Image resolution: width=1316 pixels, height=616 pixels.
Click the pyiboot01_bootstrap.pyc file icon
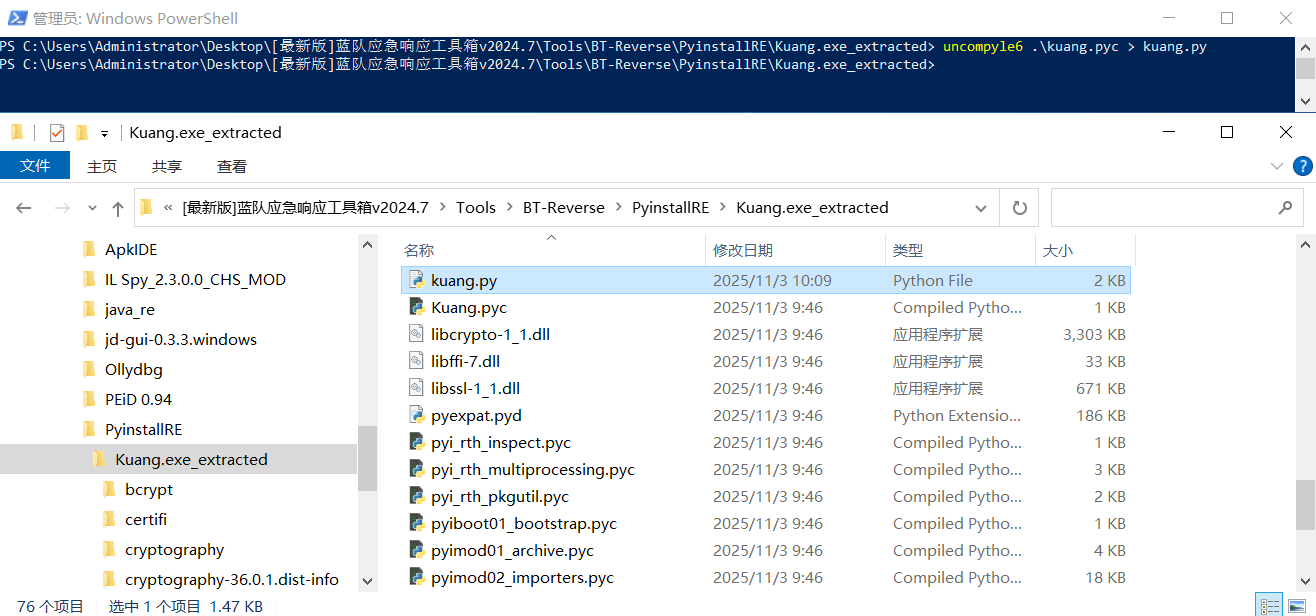[x=417, y=524]
